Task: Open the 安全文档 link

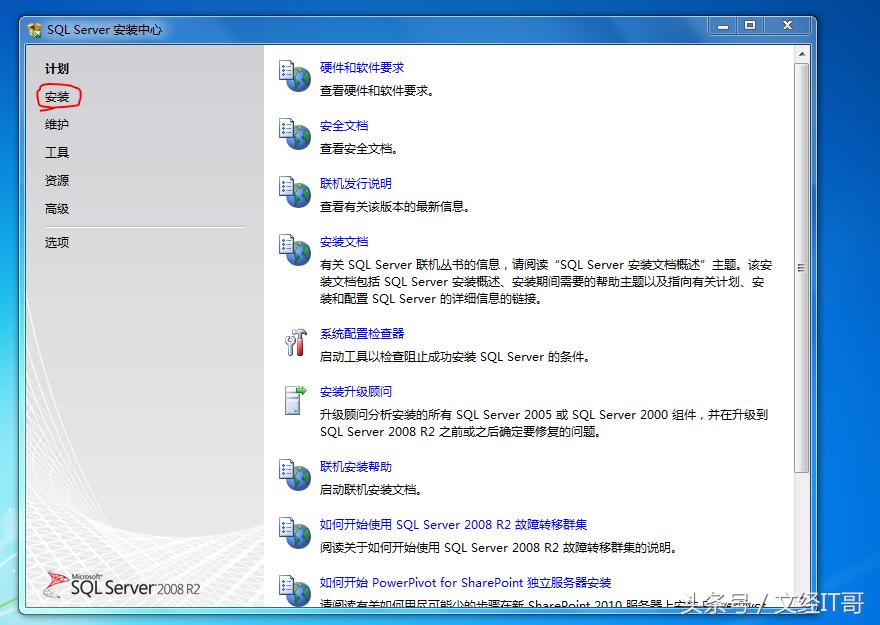Action: (343, 125)
